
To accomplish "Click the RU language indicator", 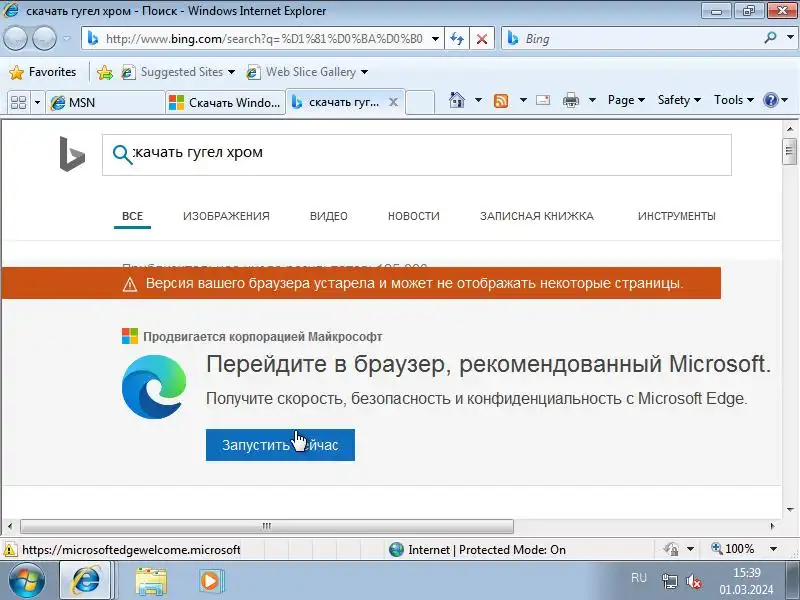I will point(639,578).
